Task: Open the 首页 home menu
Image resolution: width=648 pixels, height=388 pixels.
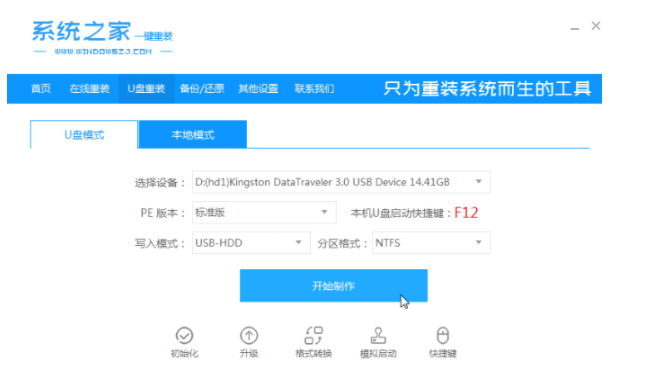Action: pyautogui.click(x=41, y=88)
